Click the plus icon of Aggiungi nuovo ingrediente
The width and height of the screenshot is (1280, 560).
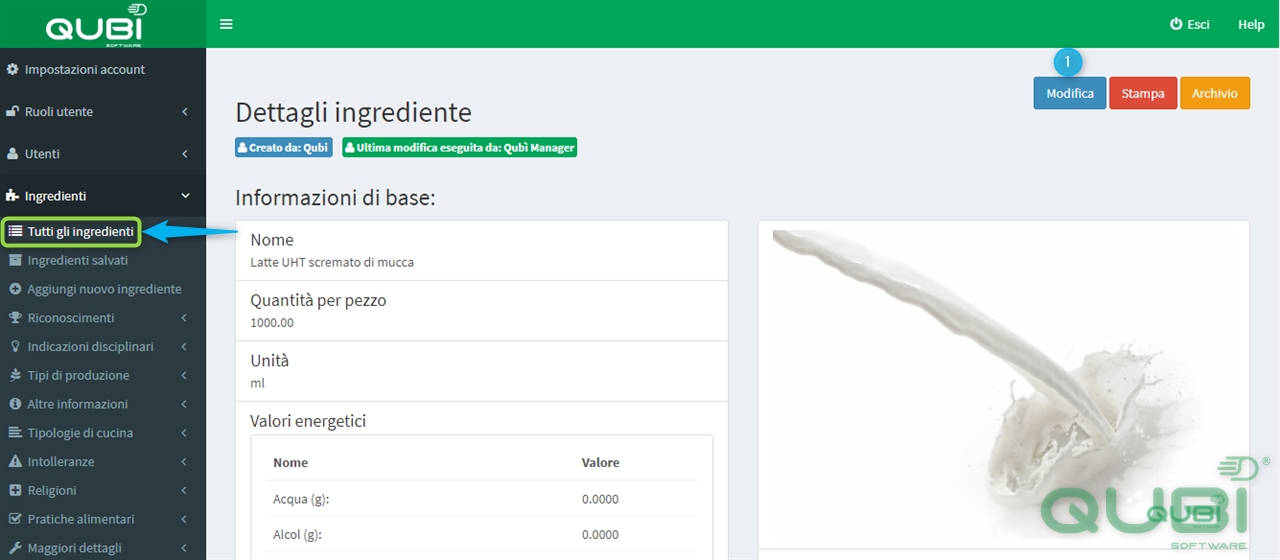coord(15,289)
